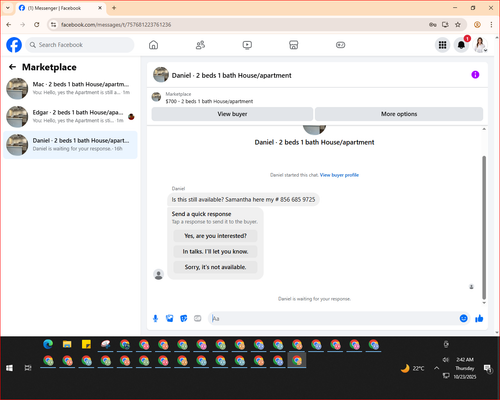This screenshot has width=500, height=400.
Task: Bookmark the page with star icon
Action: click(x=458, y=25)
